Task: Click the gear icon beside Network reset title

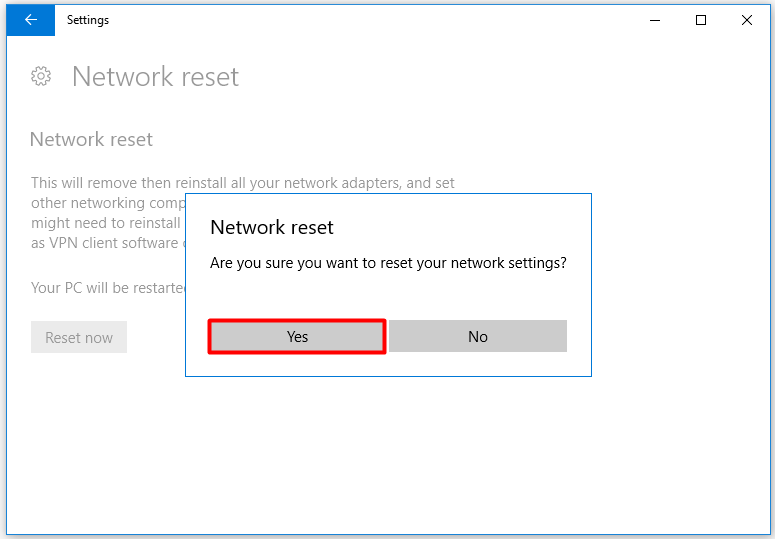Action: click(x=41, y=77)
